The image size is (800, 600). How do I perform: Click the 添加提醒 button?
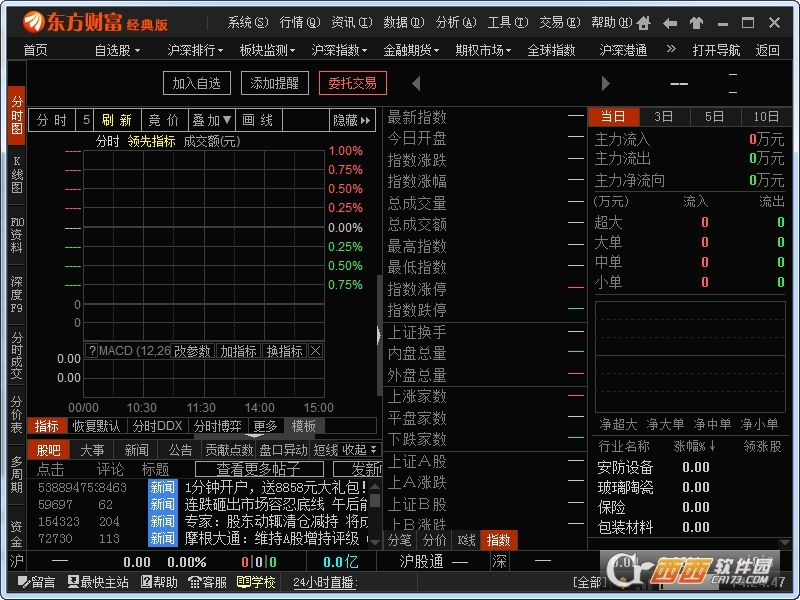point(274,83)
